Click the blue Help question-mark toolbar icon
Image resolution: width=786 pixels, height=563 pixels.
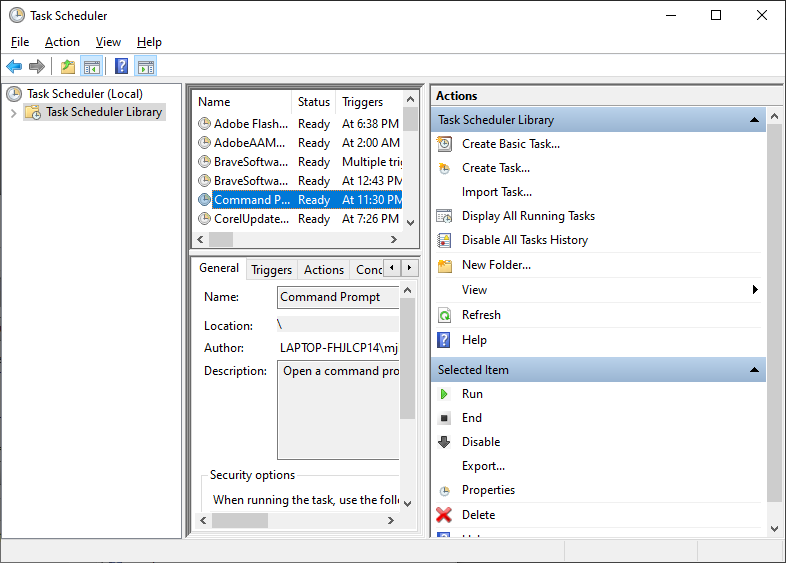click(x=121, y=67)
